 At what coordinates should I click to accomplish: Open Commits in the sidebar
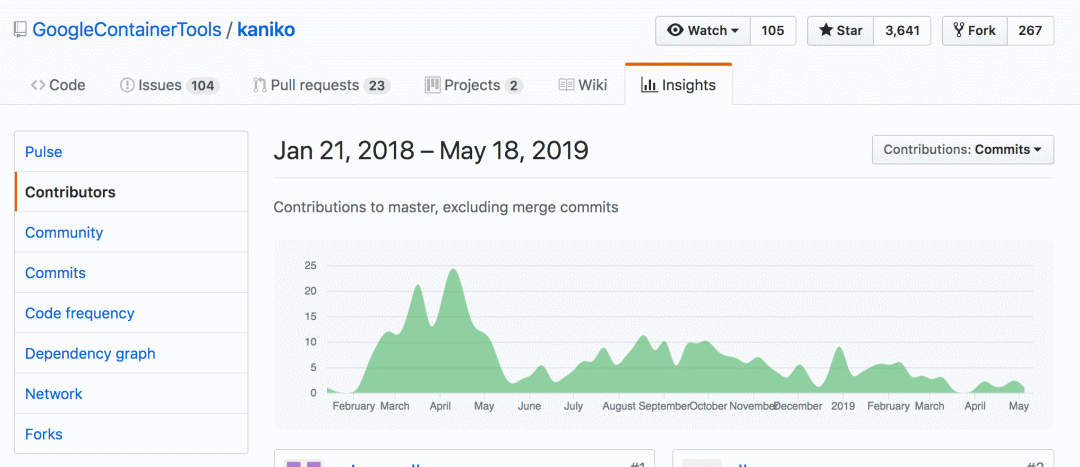pos(131,273)
